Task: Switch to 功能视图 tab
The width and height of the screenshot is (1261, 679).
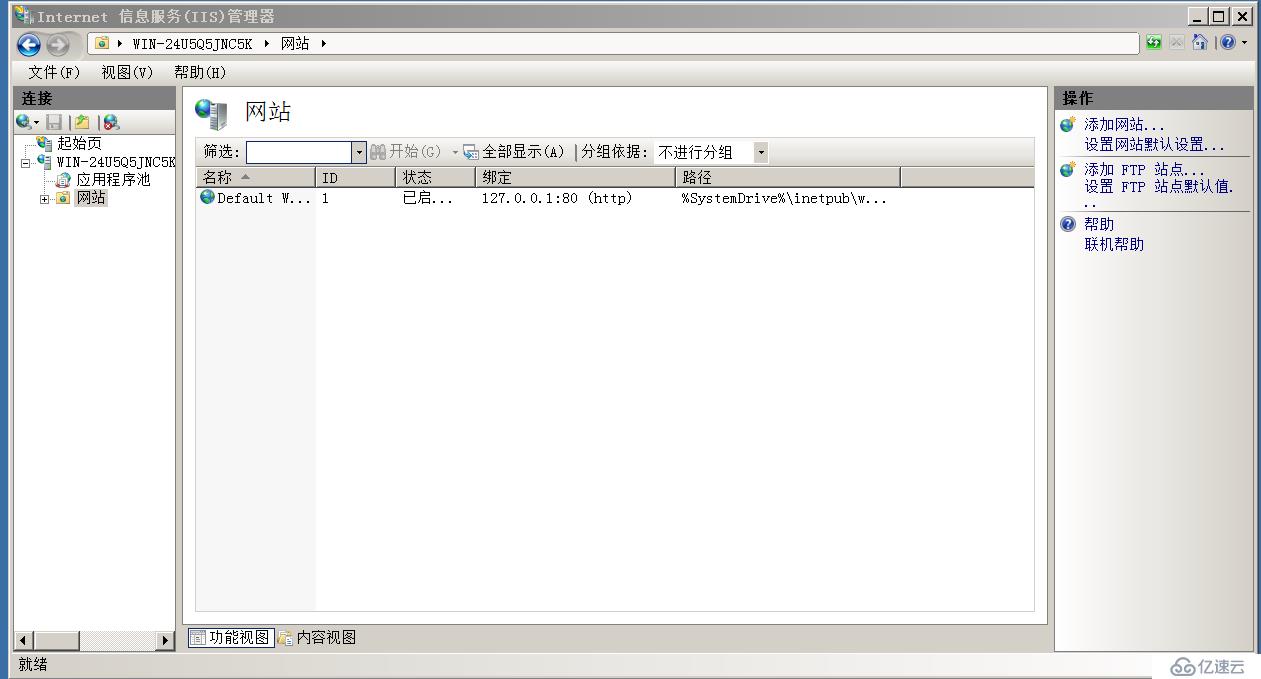Action: (x=230, y=637)
